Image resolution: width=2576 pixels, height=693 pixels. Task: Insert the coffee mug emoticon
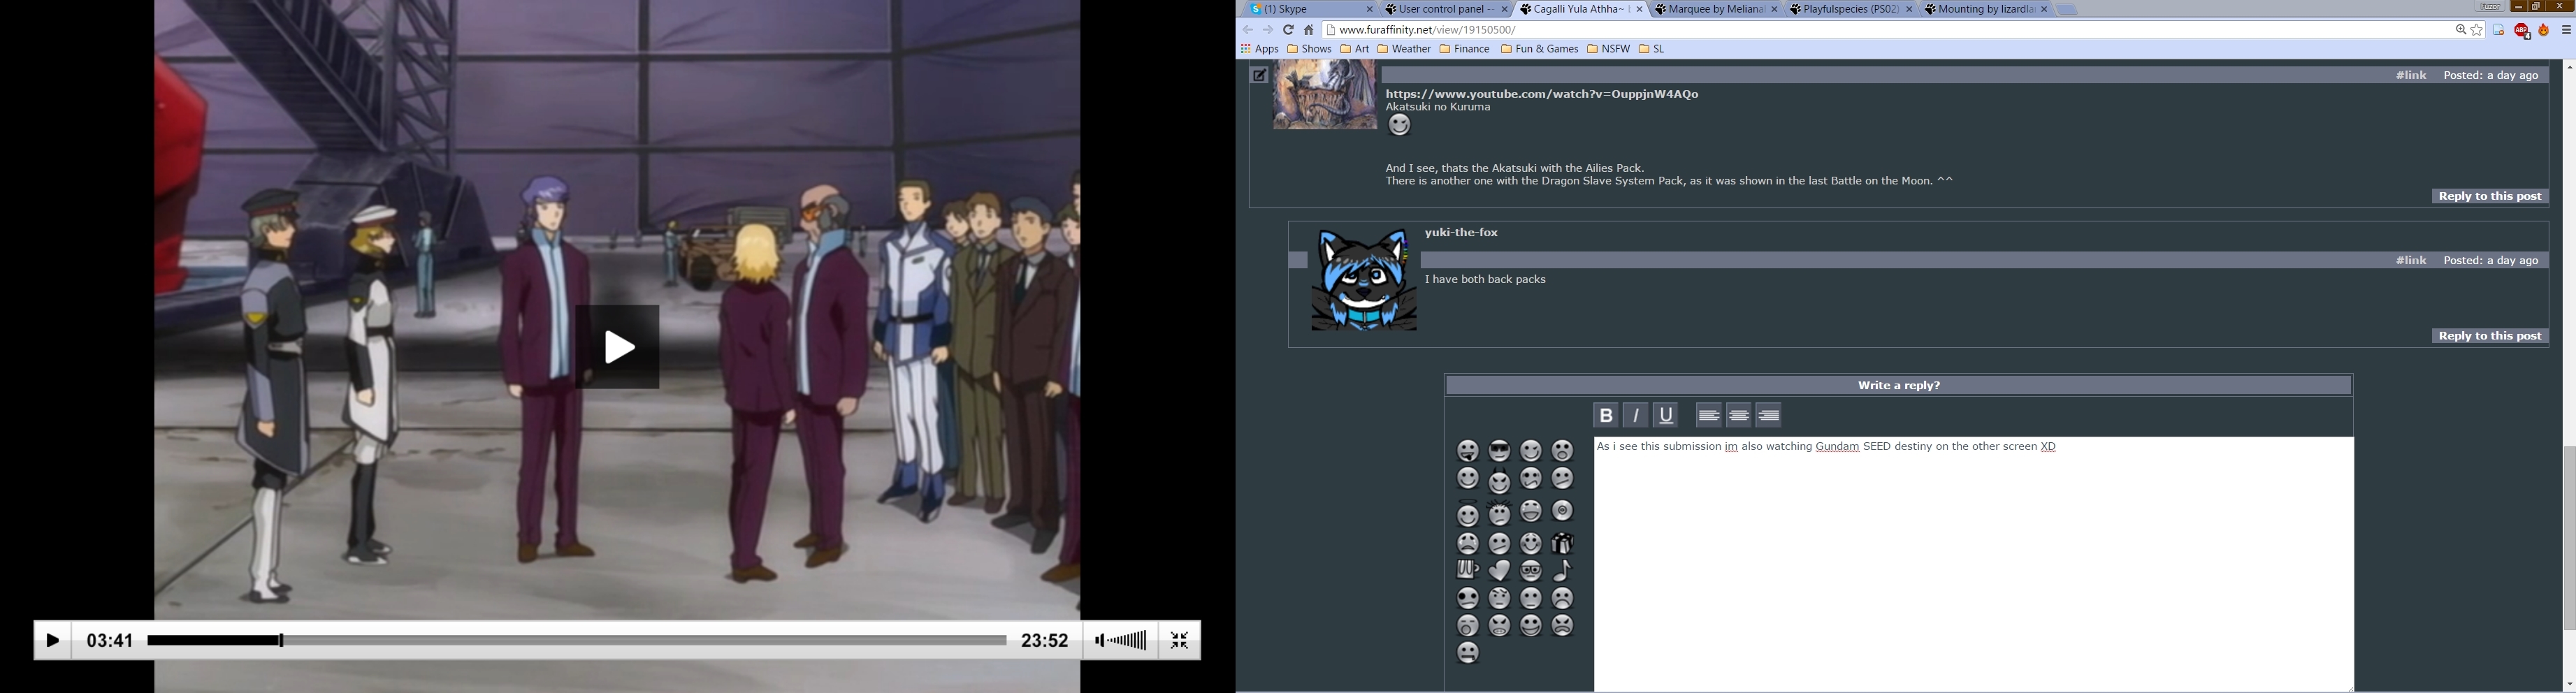click(1468, 570)
